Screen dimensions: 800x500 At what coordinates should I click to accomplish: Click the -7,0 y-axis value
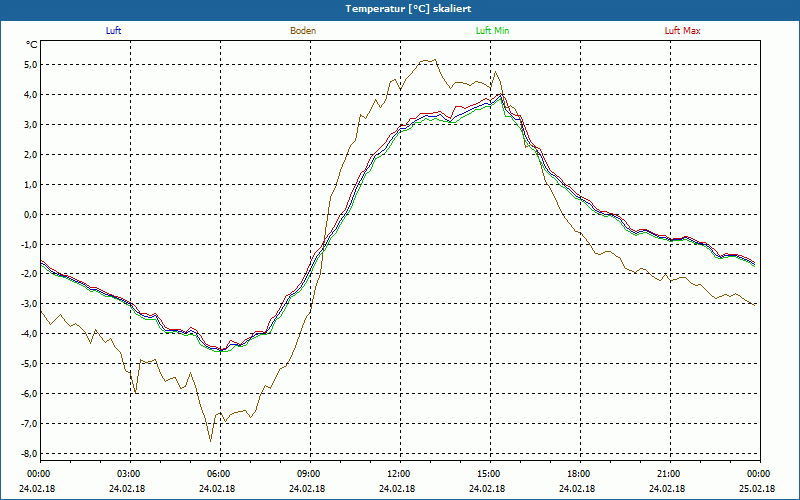coord(29,423)
